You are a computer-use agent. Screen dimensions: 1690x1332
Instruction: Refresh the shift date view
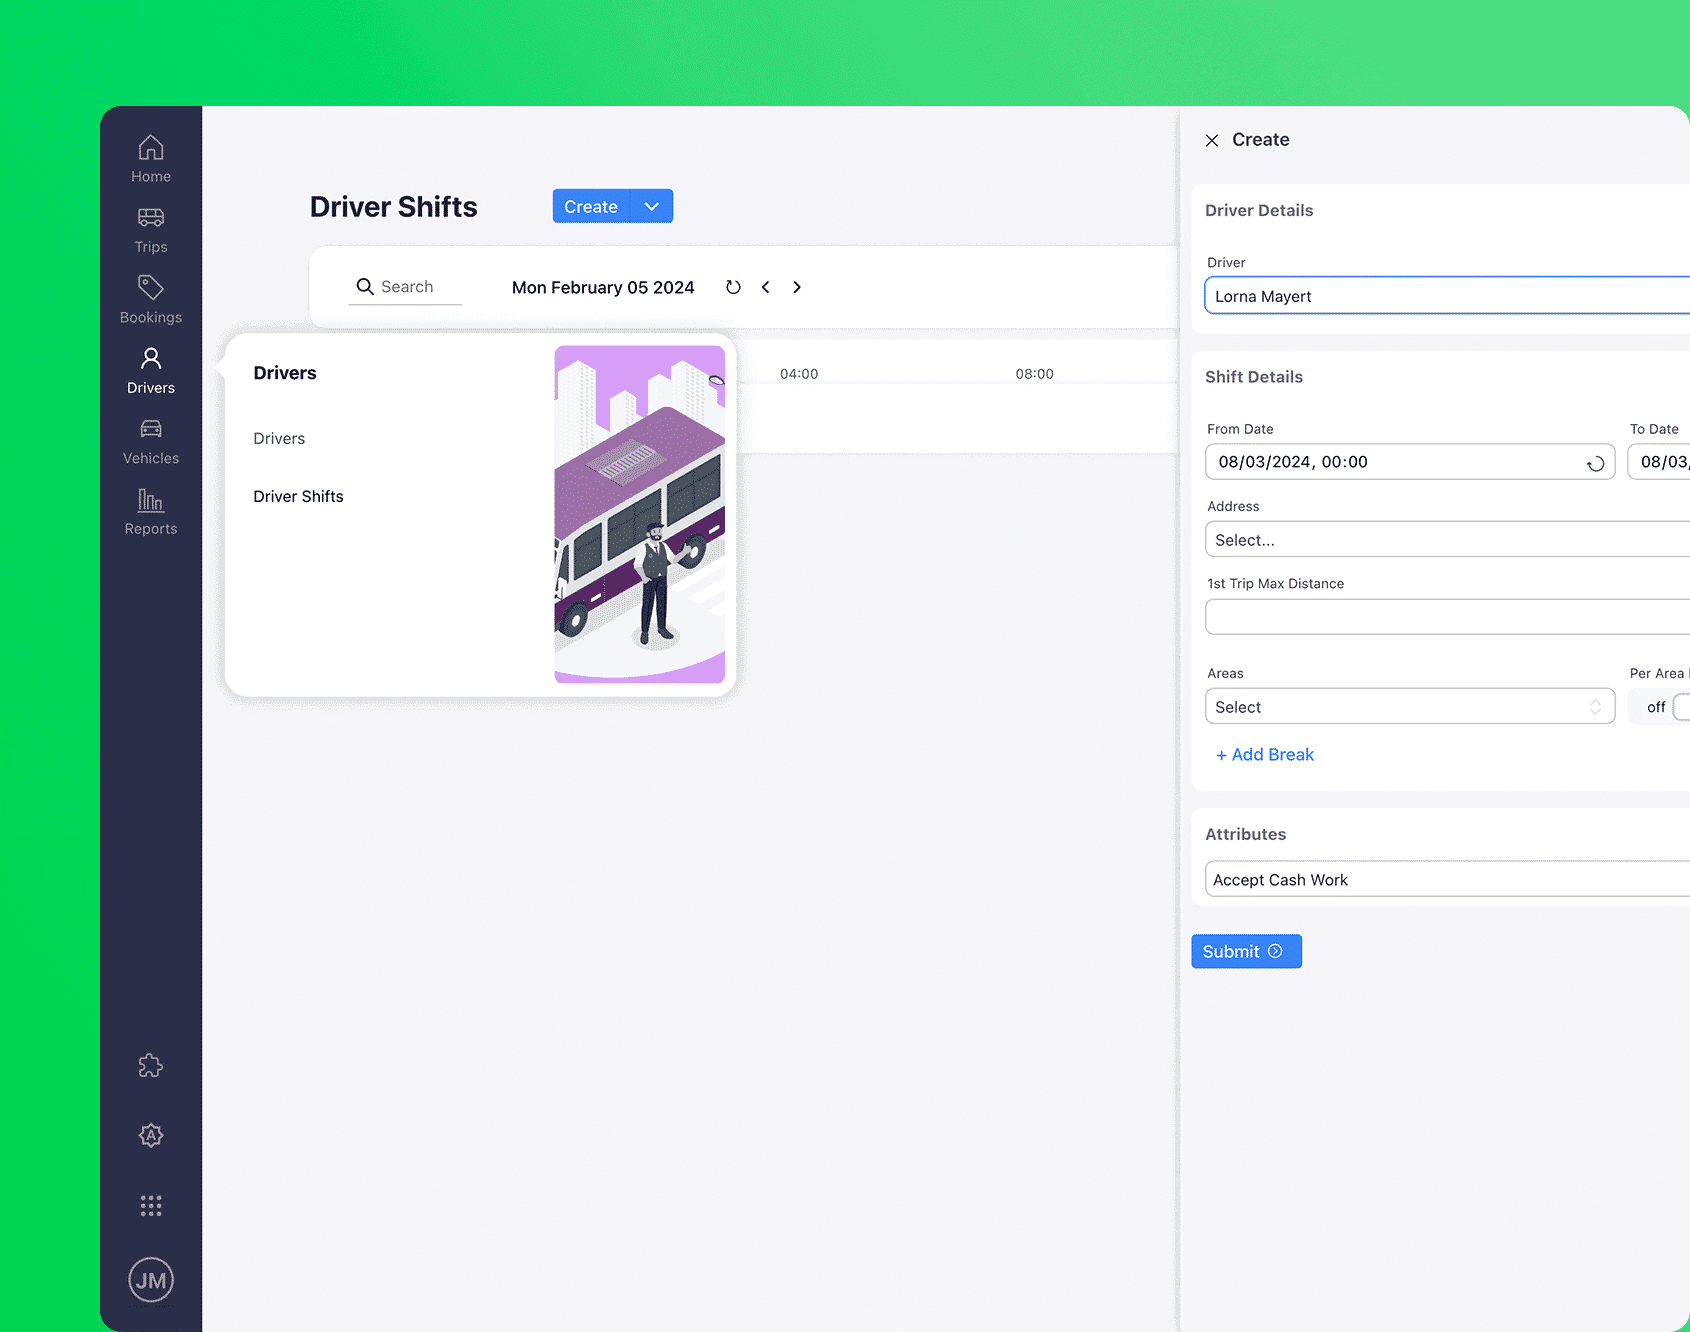click(733, 287)
